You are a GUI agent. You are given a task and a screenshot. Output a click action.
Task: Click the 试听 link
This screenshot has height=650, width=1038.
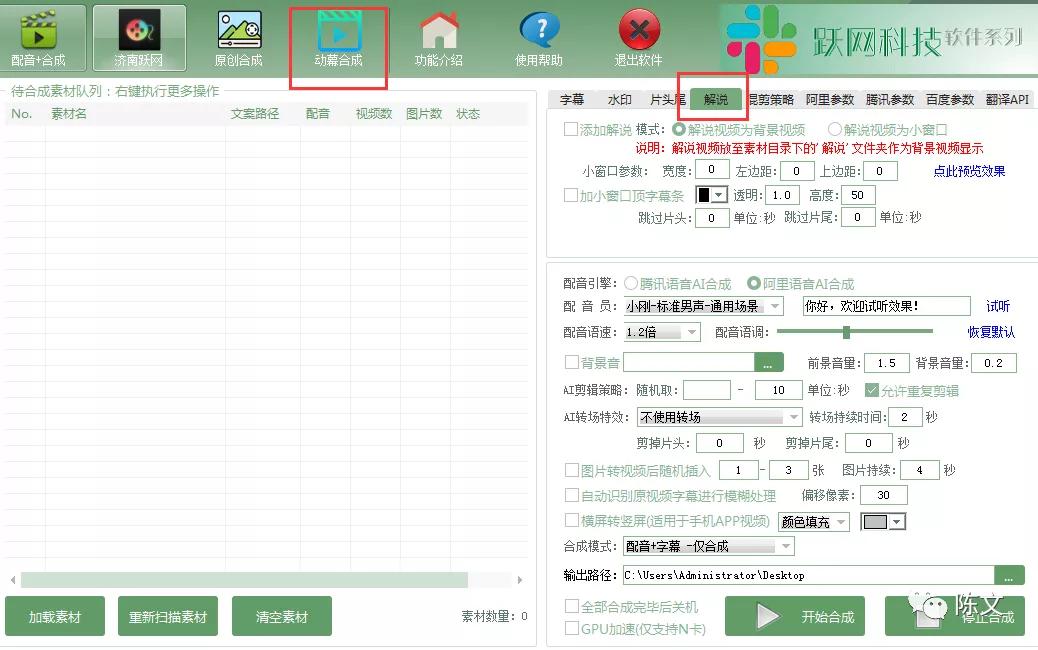click(998, 306)
